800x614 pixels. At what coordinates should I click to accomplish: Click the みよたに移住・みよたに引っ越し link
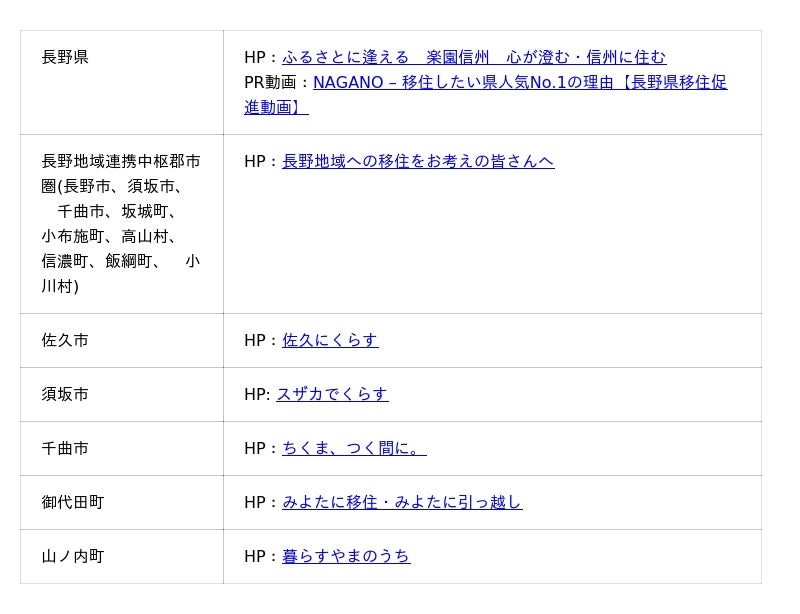(x=401, y=502)
